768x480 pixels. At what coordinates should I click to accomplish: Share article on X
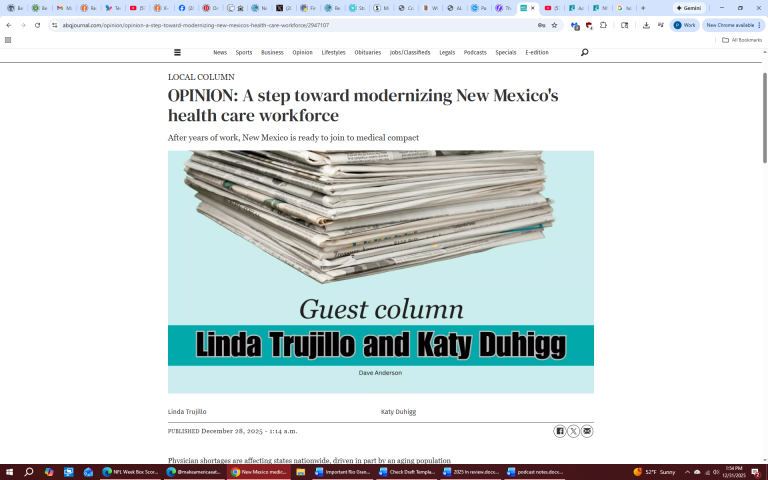pyautogui.click(x=573, y=431)
